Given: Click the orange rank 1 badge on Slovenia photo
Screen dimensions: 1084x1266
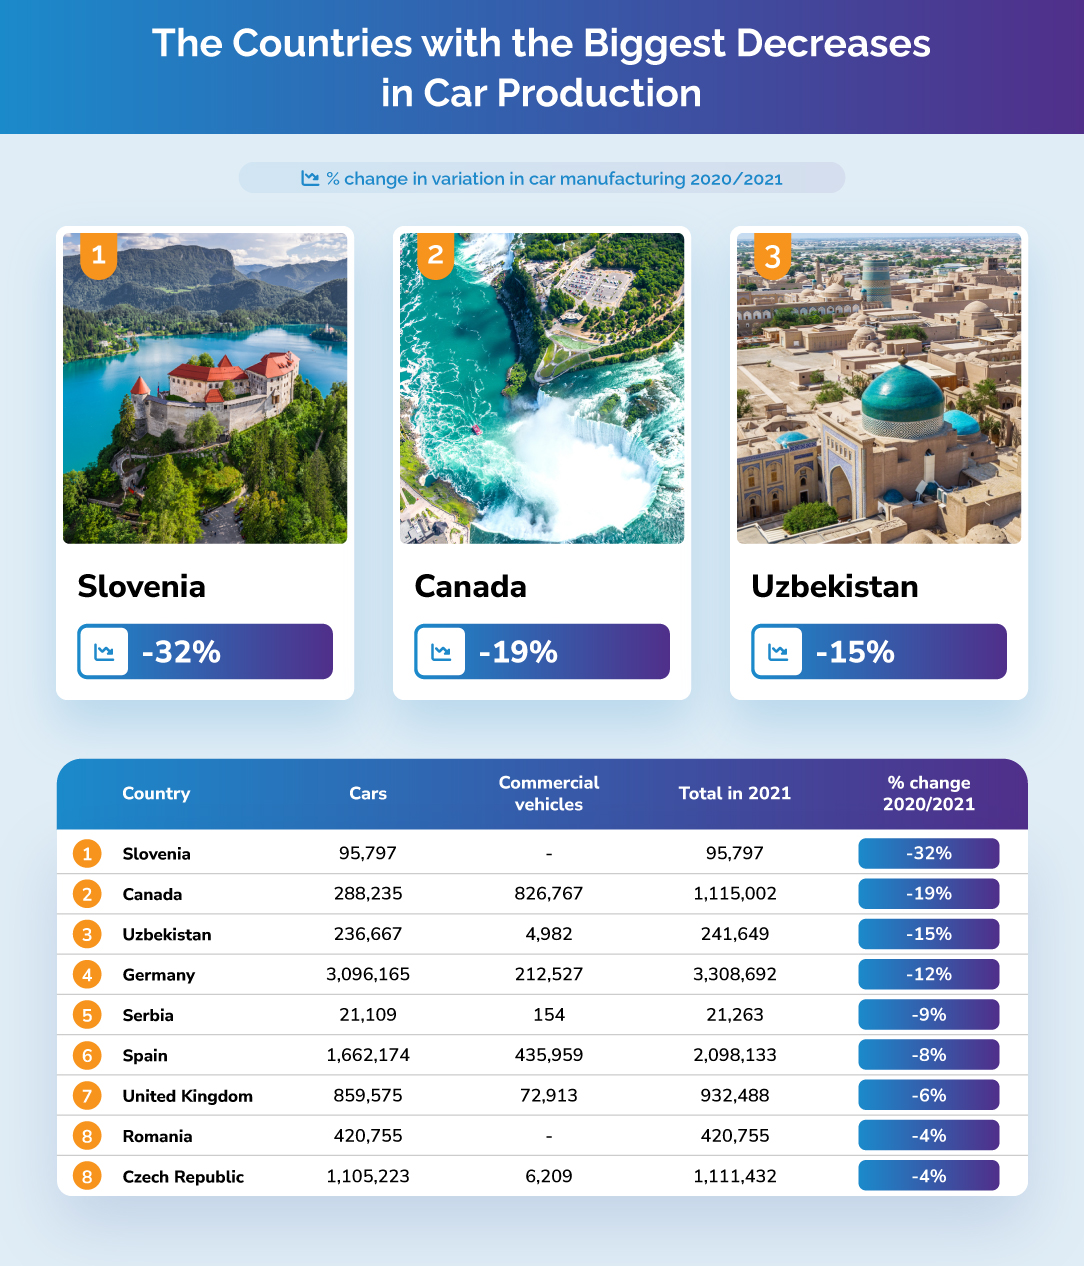Looking at the screenshot, I should coord(98,255).
